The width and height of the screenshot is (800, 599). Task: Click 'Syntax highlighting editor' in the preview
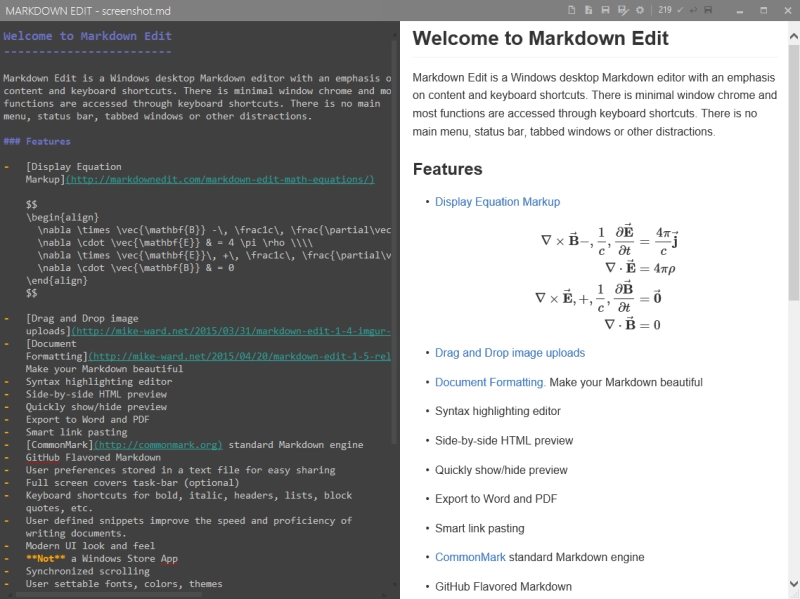point(497,411)
